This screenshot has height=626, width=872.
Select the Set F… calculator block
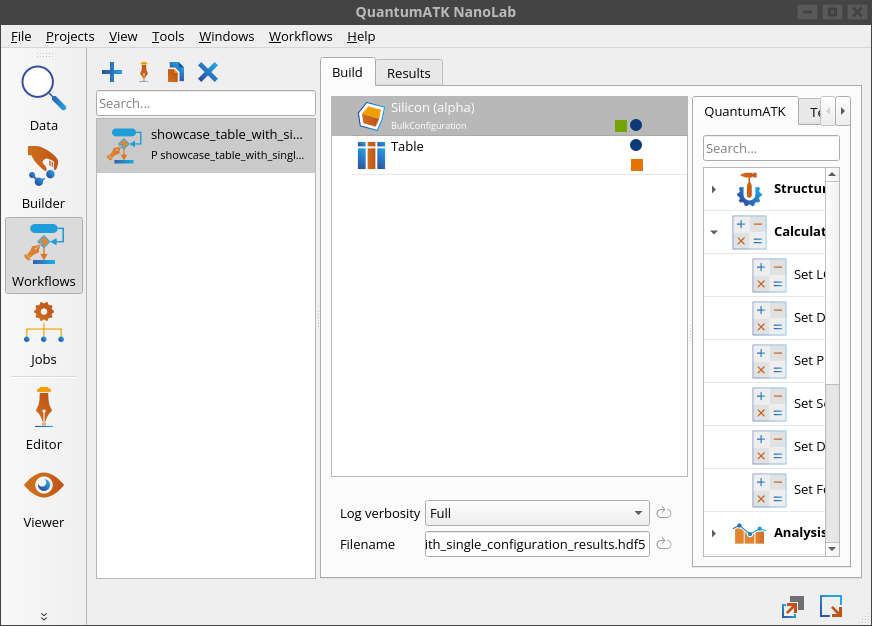pyautogui.click(x=765, y=490)
